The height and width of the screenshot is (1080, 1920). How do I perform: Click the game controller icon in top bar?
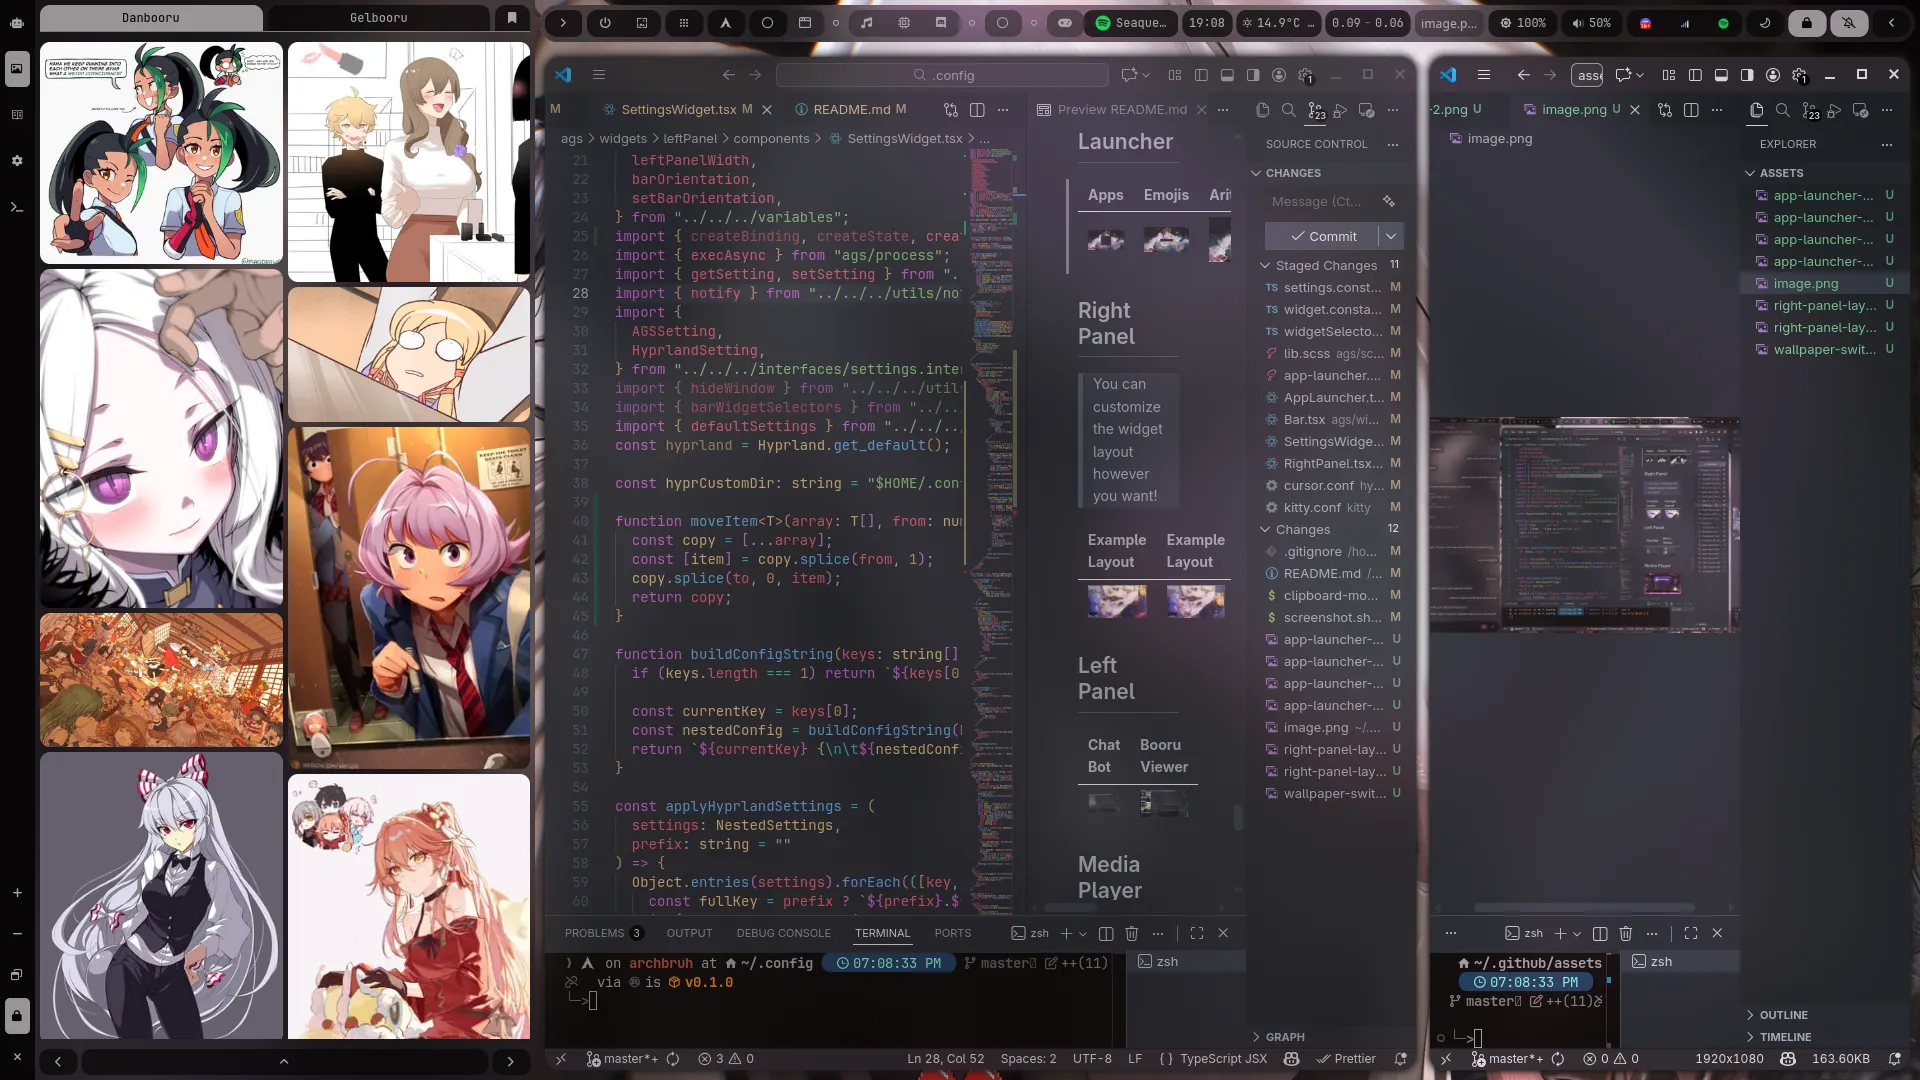pyautogui.click(x=1065, y=23)
